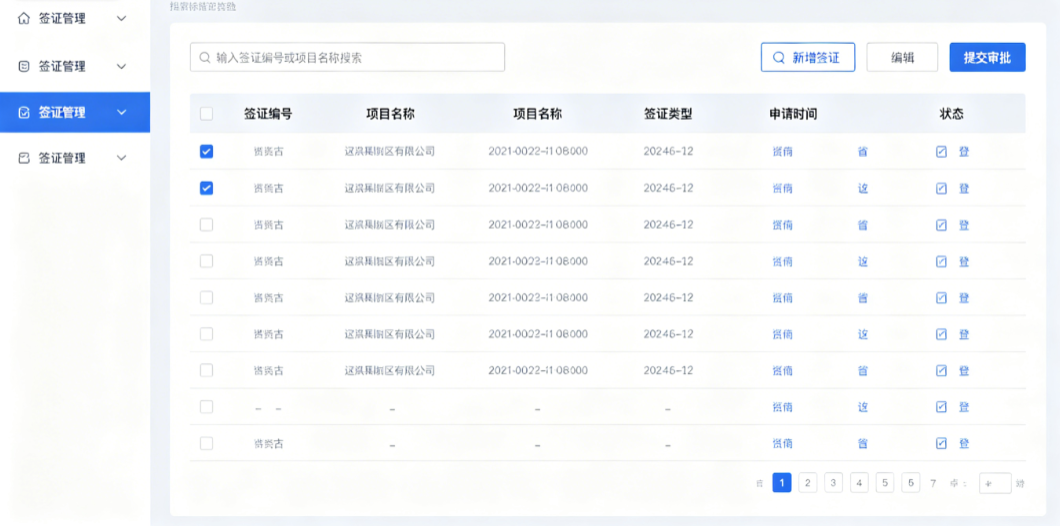The height and width of the screenshot is (526, 1060).
Task: Click the 登 link in the first row
Action: pos(964,151)
